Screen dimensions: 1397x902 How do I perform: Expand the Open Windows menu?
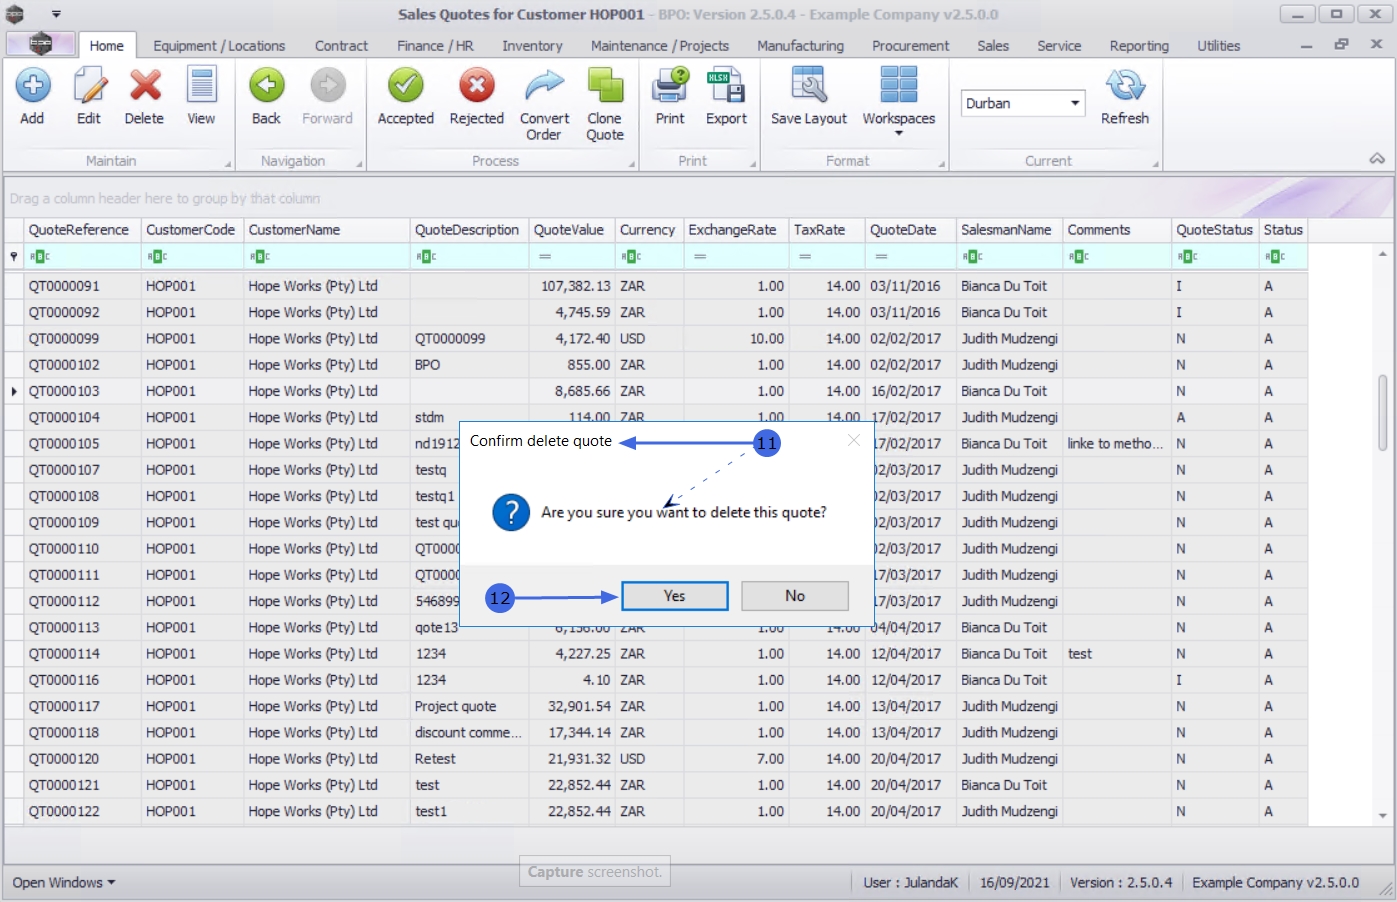[x=64, y=883]
